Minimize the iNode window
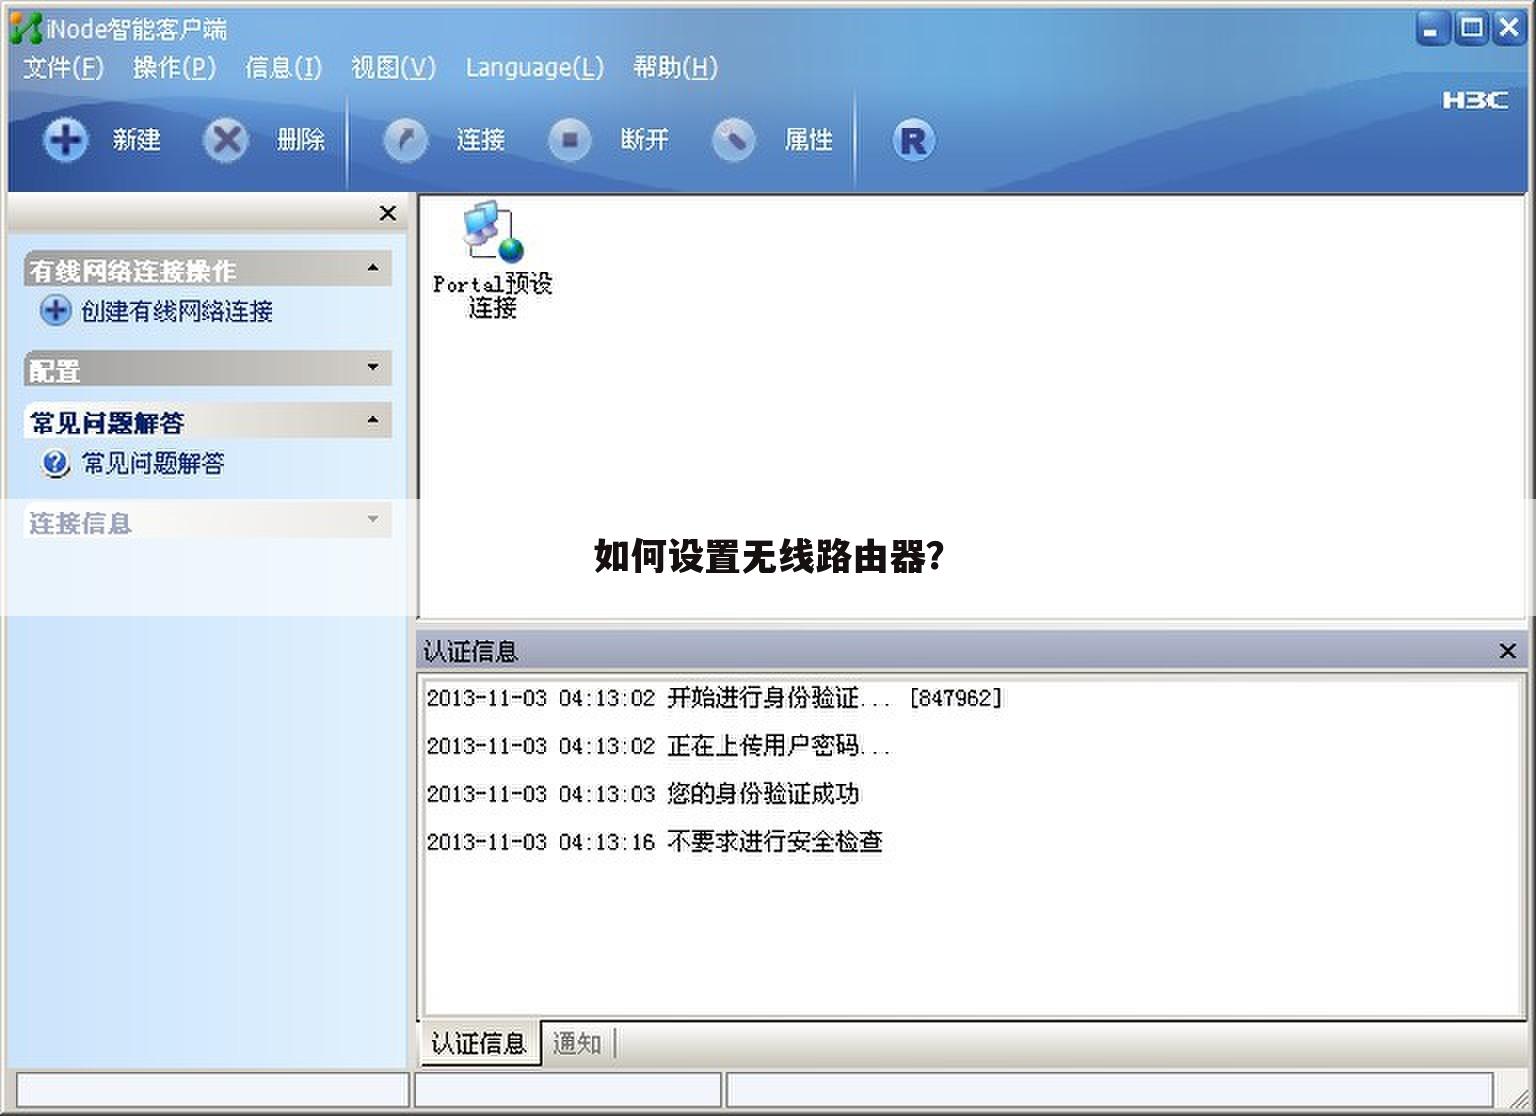Image resolution: width=1536 pixels, height=1116 pixels. [1433, 28]
